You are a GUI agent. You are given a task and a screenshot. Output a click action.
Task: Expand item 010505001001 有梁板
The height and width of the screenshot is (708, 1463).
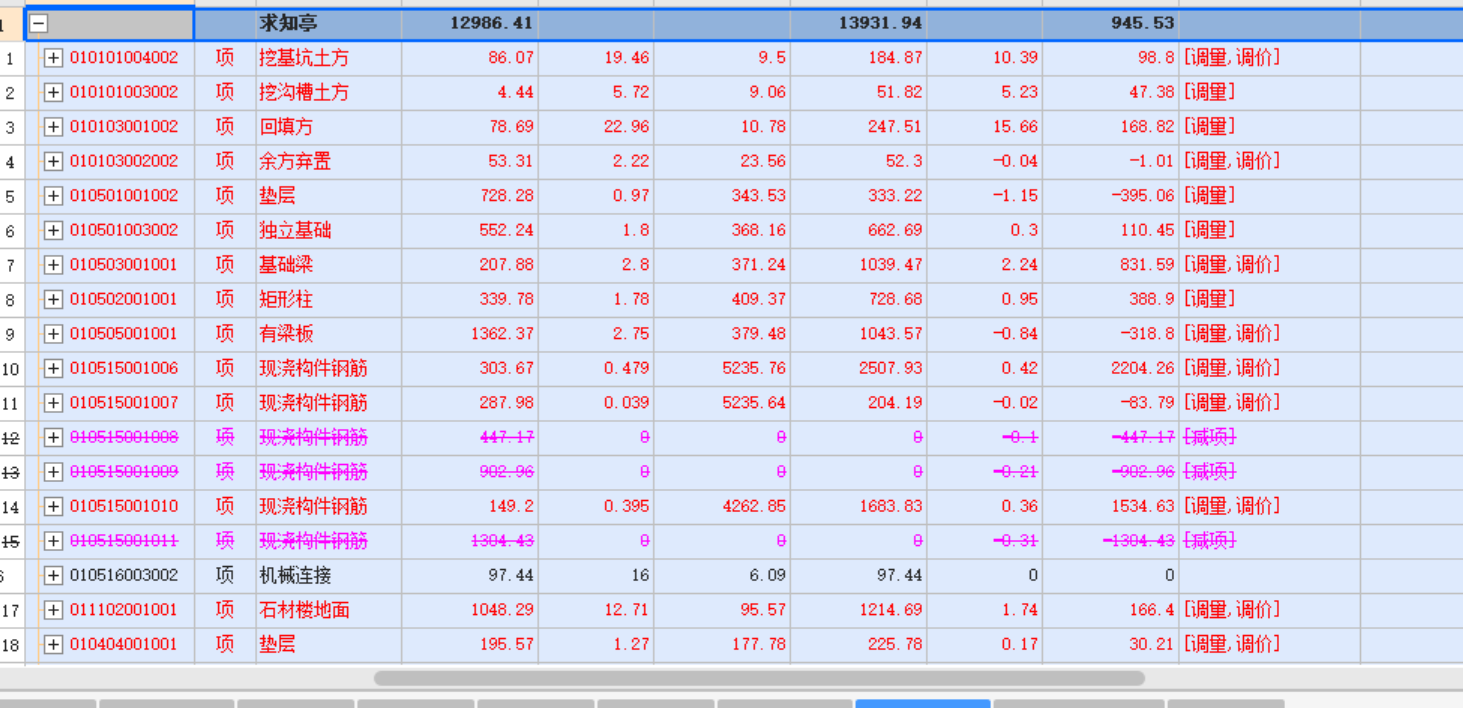53,334
